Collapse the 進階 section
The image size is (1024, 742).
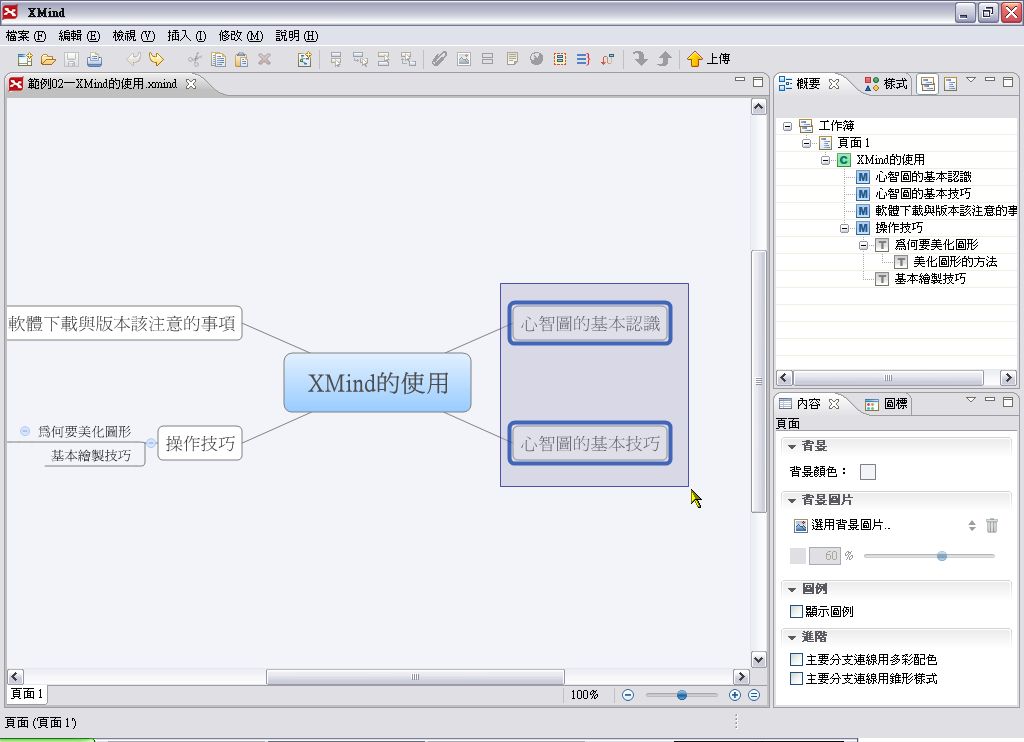click(792, 637)
